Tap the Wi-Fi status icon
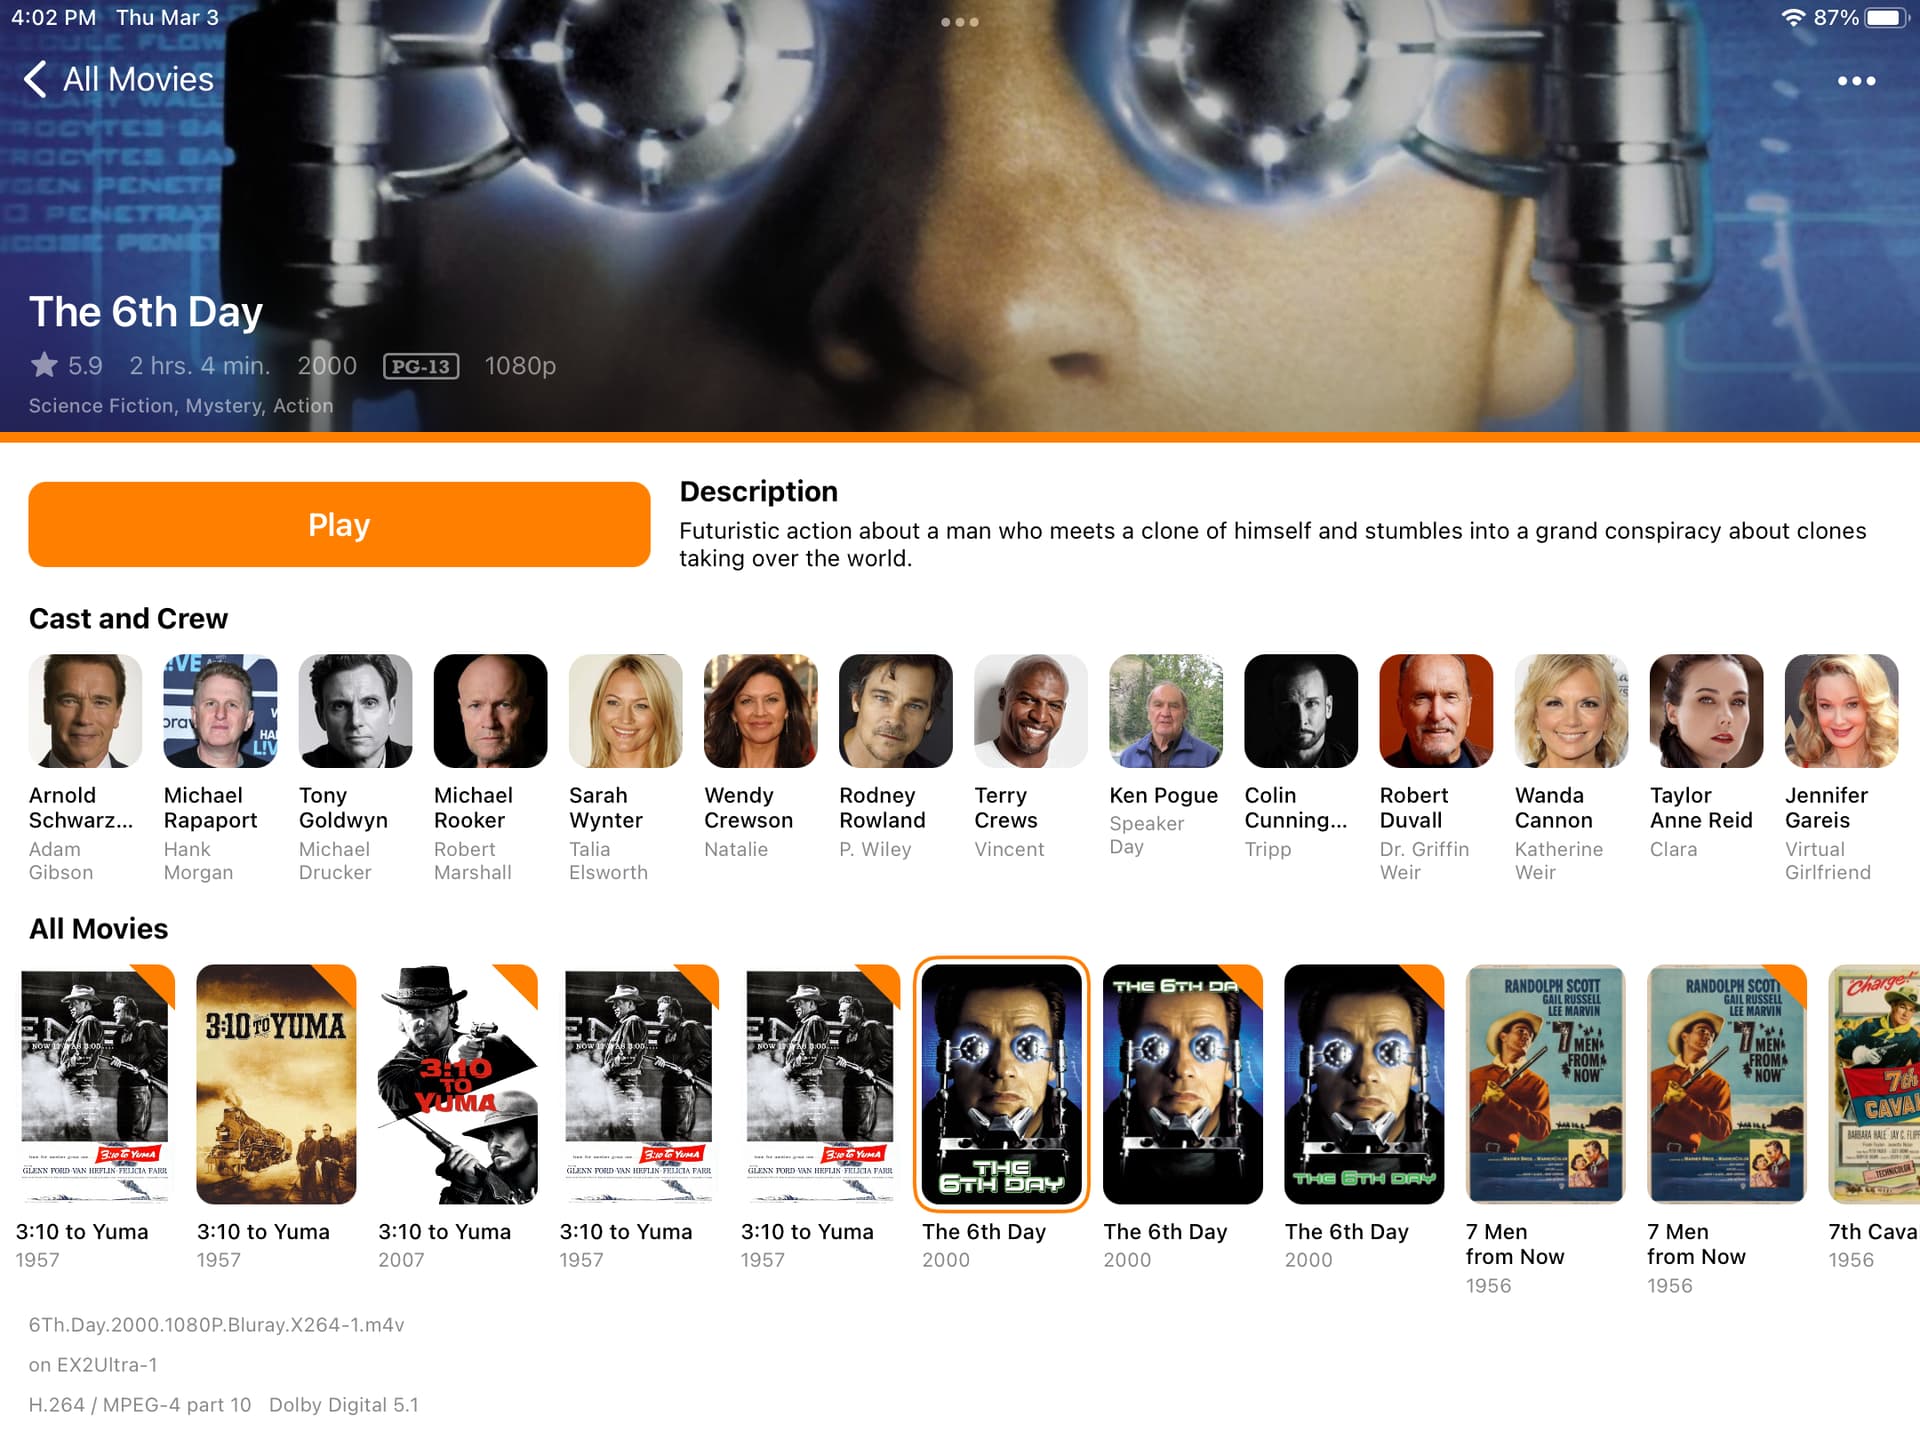1920x1440 pixels. point(1794,18)
